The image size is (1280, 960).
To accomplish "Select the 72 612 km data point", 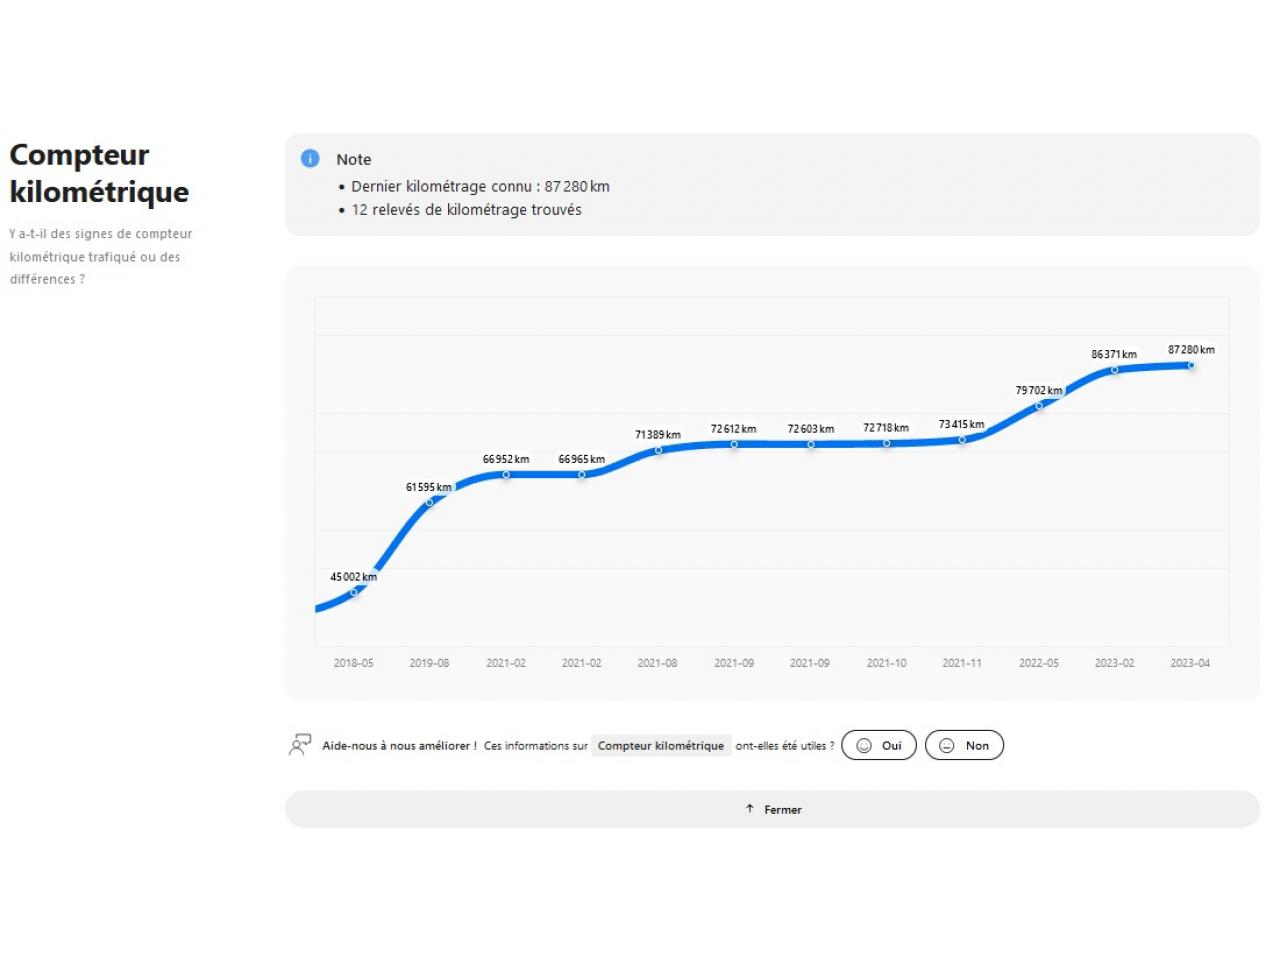I will [734, 444].
